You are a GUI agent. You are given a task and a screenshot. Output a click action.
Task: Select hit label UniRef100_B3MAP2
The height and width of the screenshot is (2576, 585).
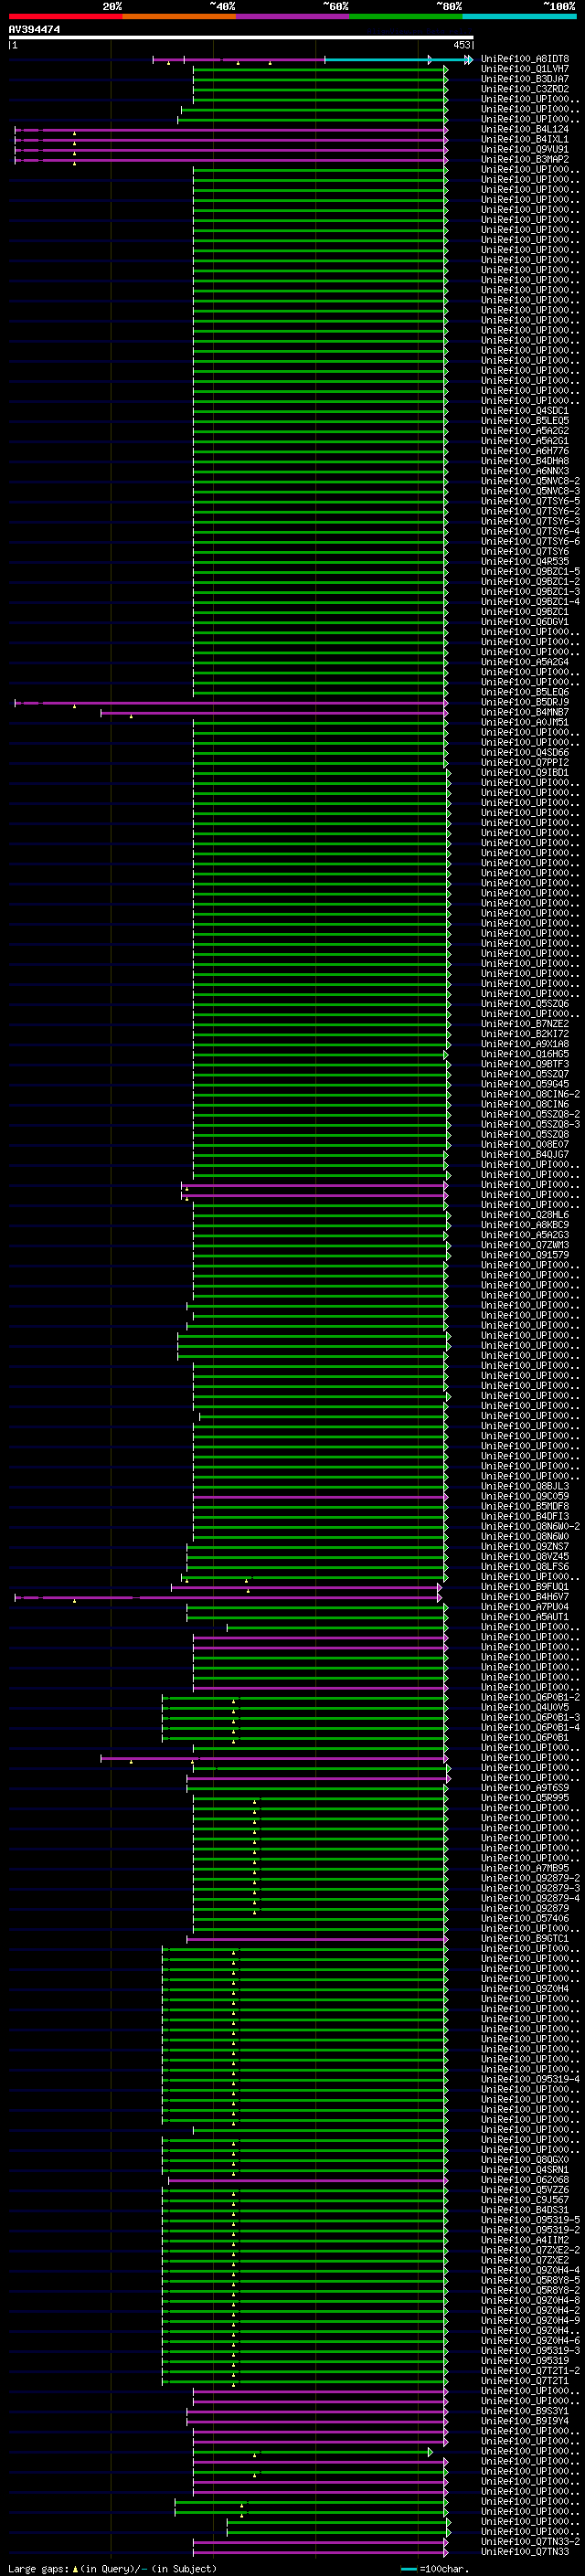pyautogui.click(x=525, y=159)
